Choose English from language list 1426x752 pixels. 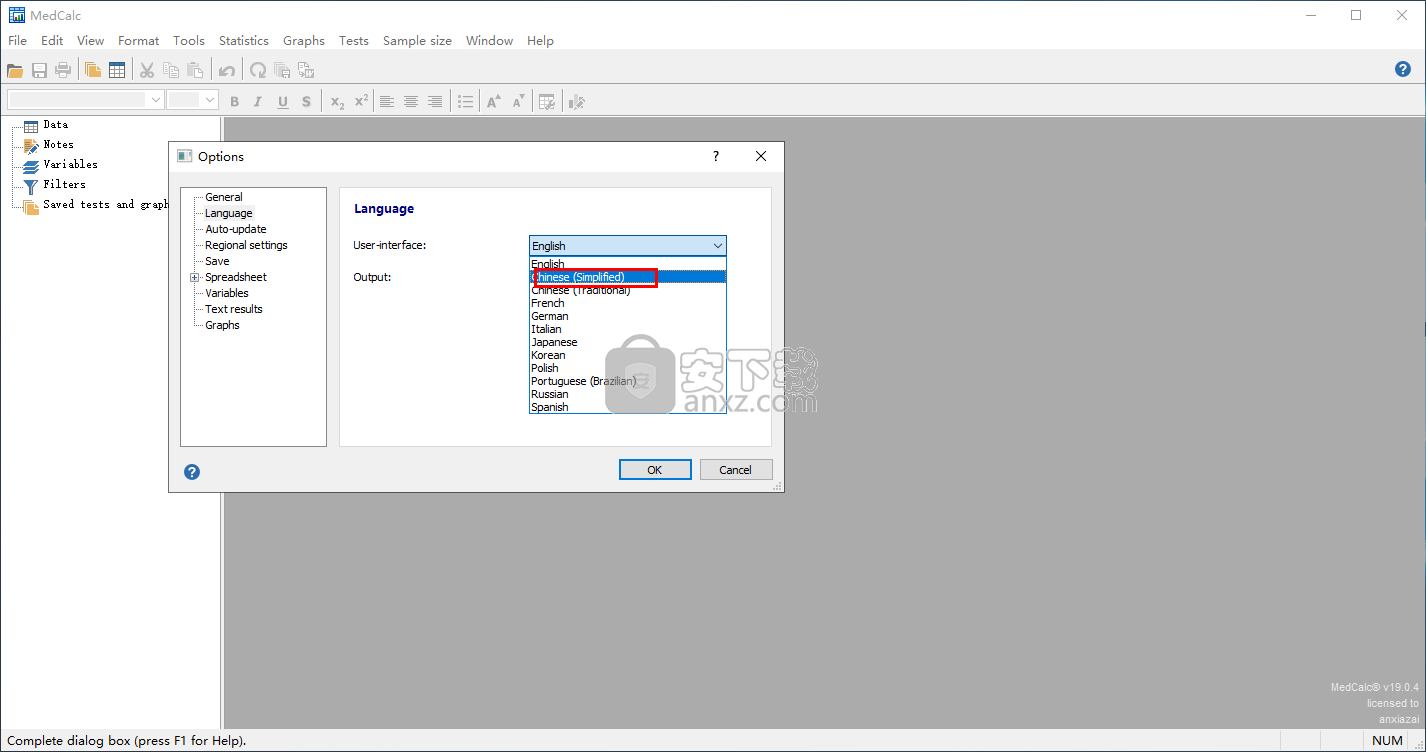(x=548, y=264)
